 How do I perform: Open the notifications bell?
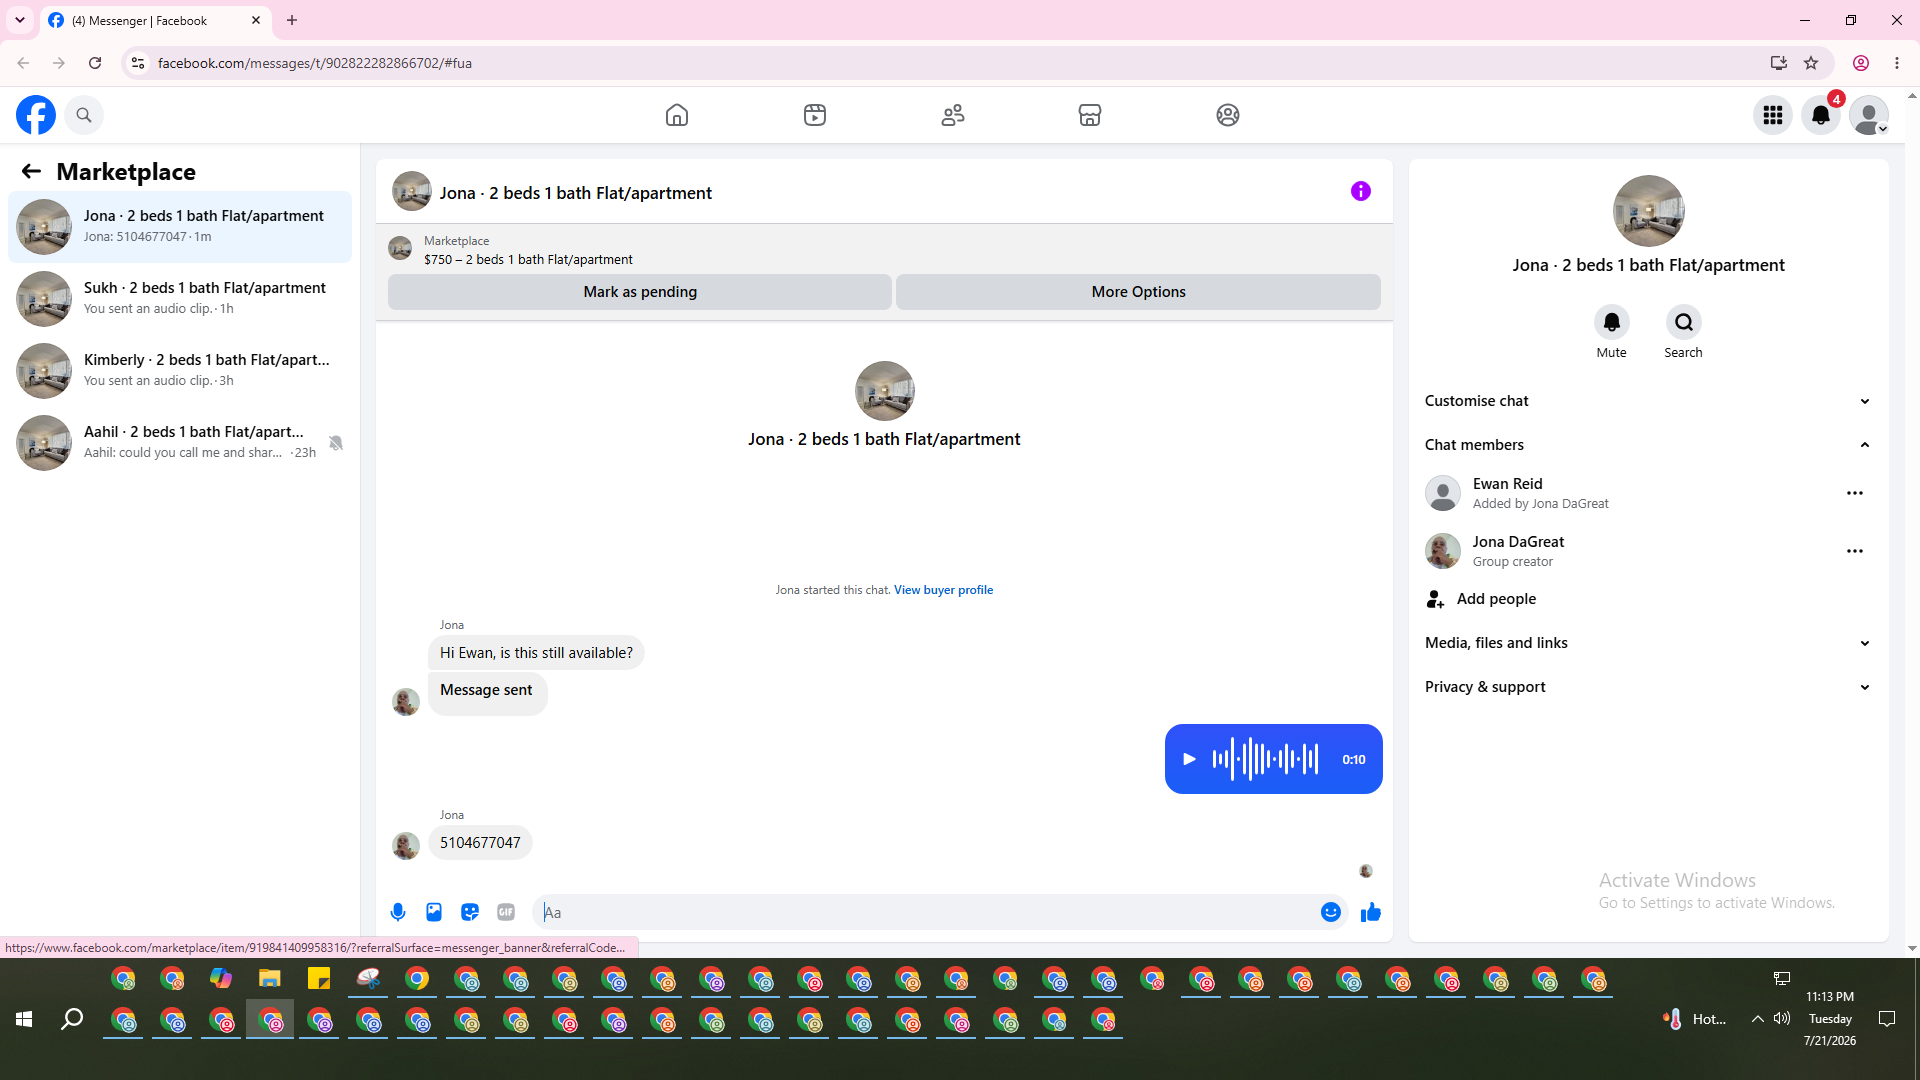click(1821, 115)
